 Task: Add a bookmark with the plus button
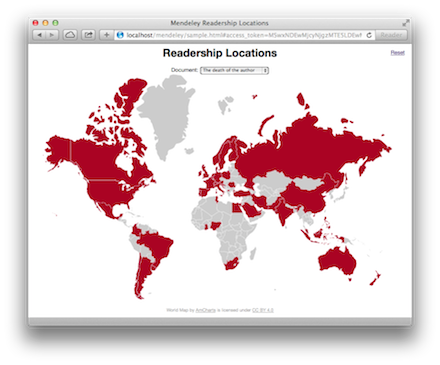pyautogui.click(x=106, y=35)
